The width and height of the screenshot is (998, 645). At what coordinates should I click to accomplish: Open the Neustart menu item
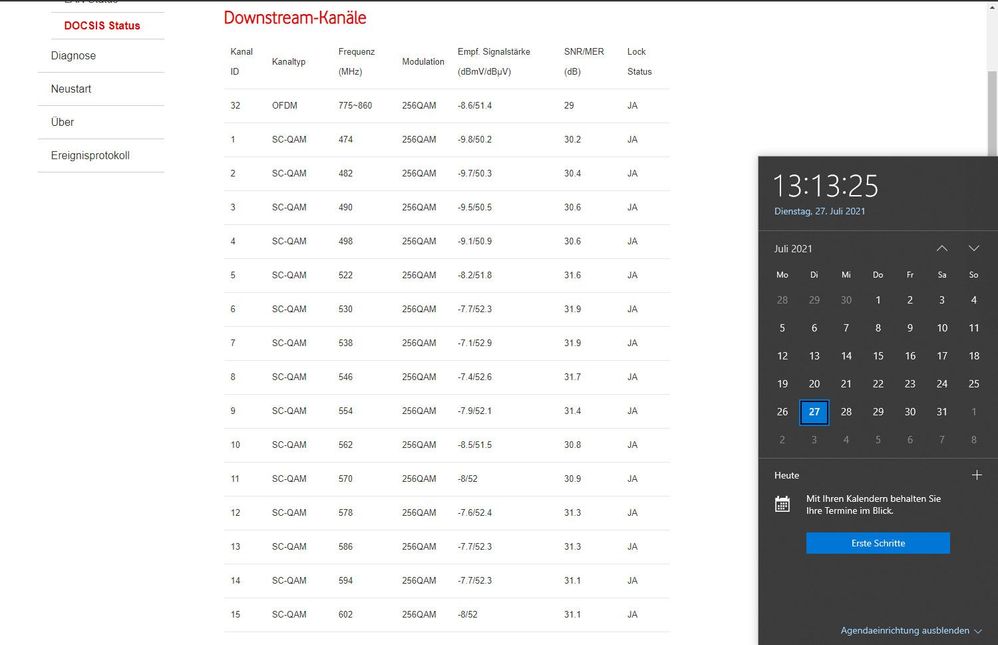71,89
